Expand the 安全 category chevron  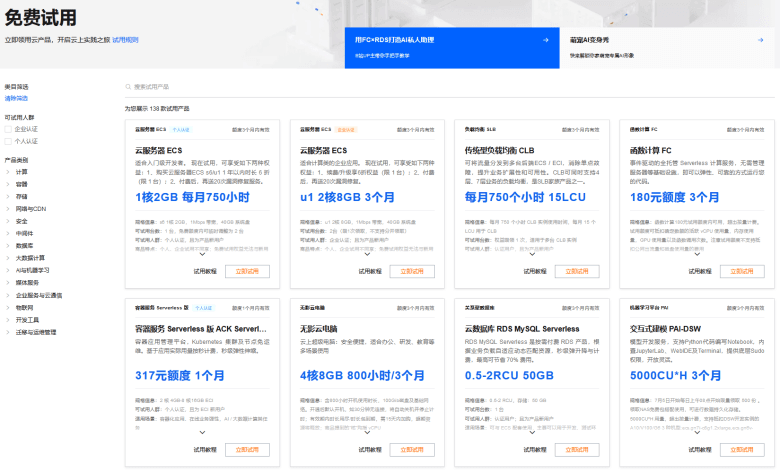point(7,221)
